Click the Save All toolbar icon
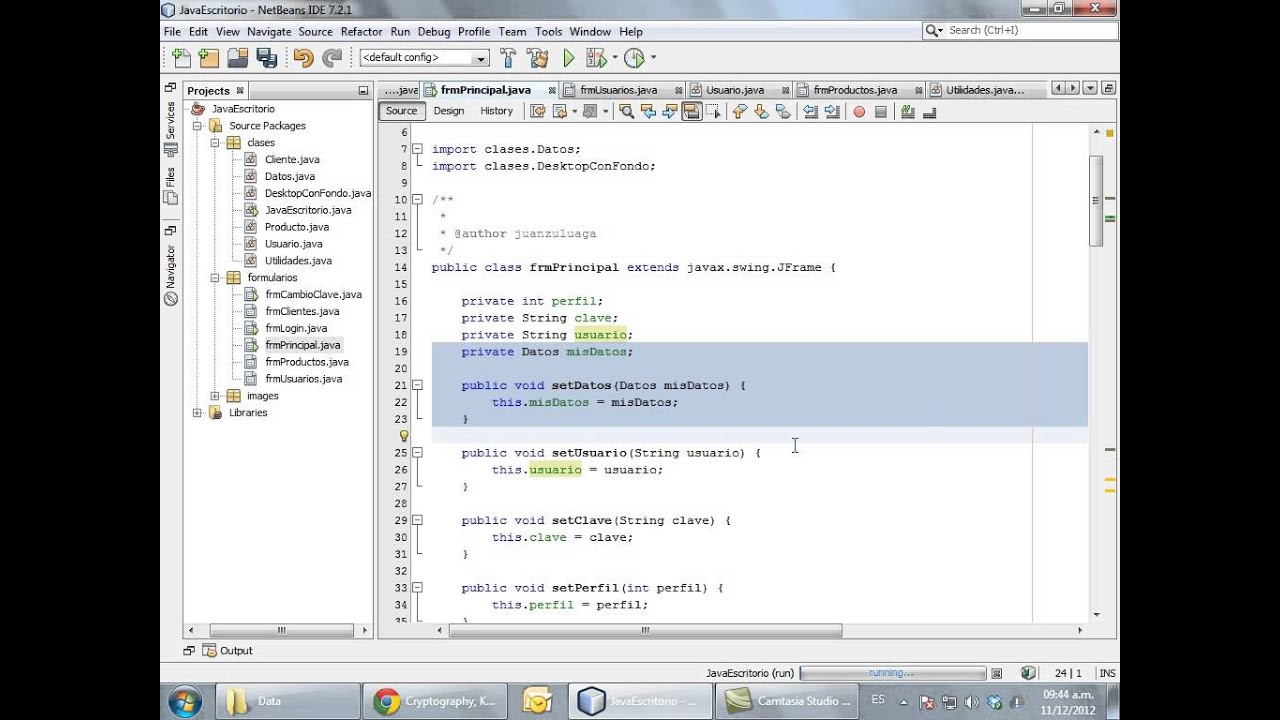The width and height of the screenshot is (1280, 720). click(265, 58)
